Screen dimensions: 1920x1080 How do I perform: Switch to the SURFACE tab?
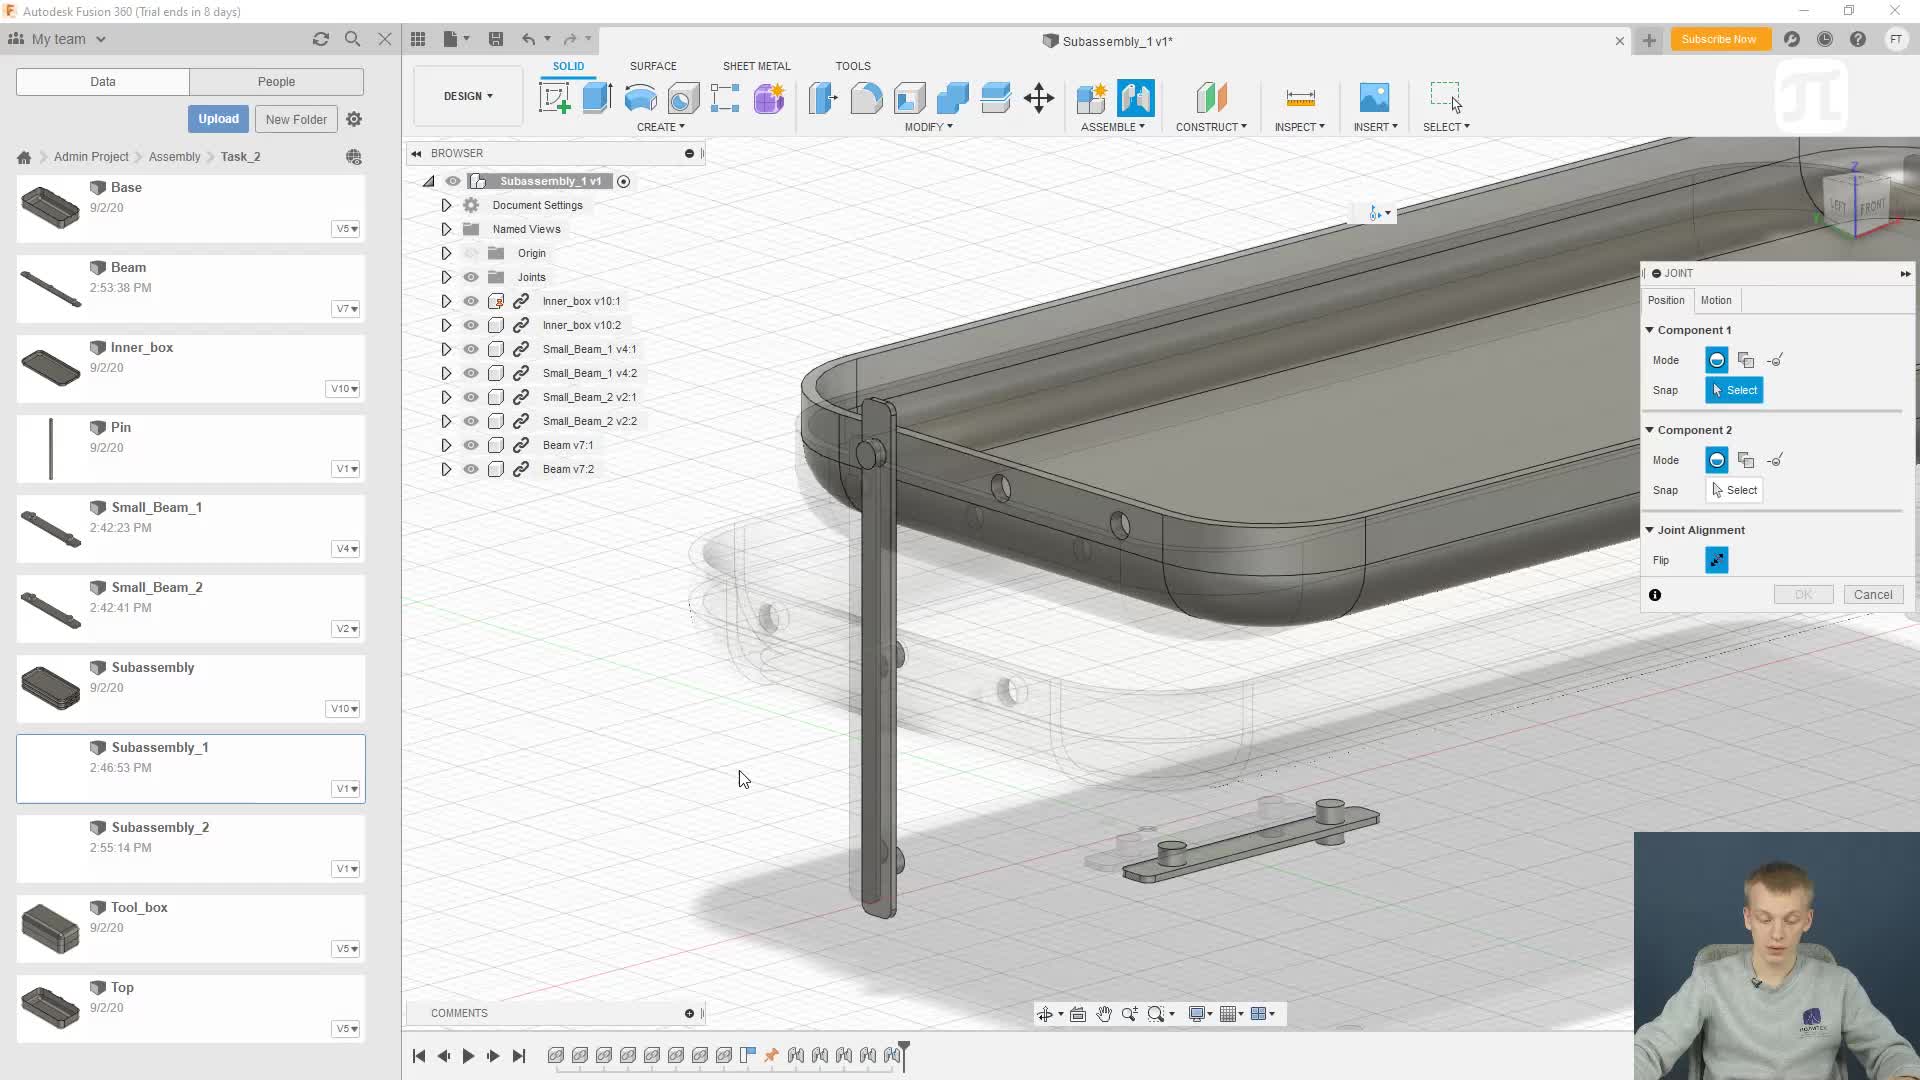pos(653,66)
